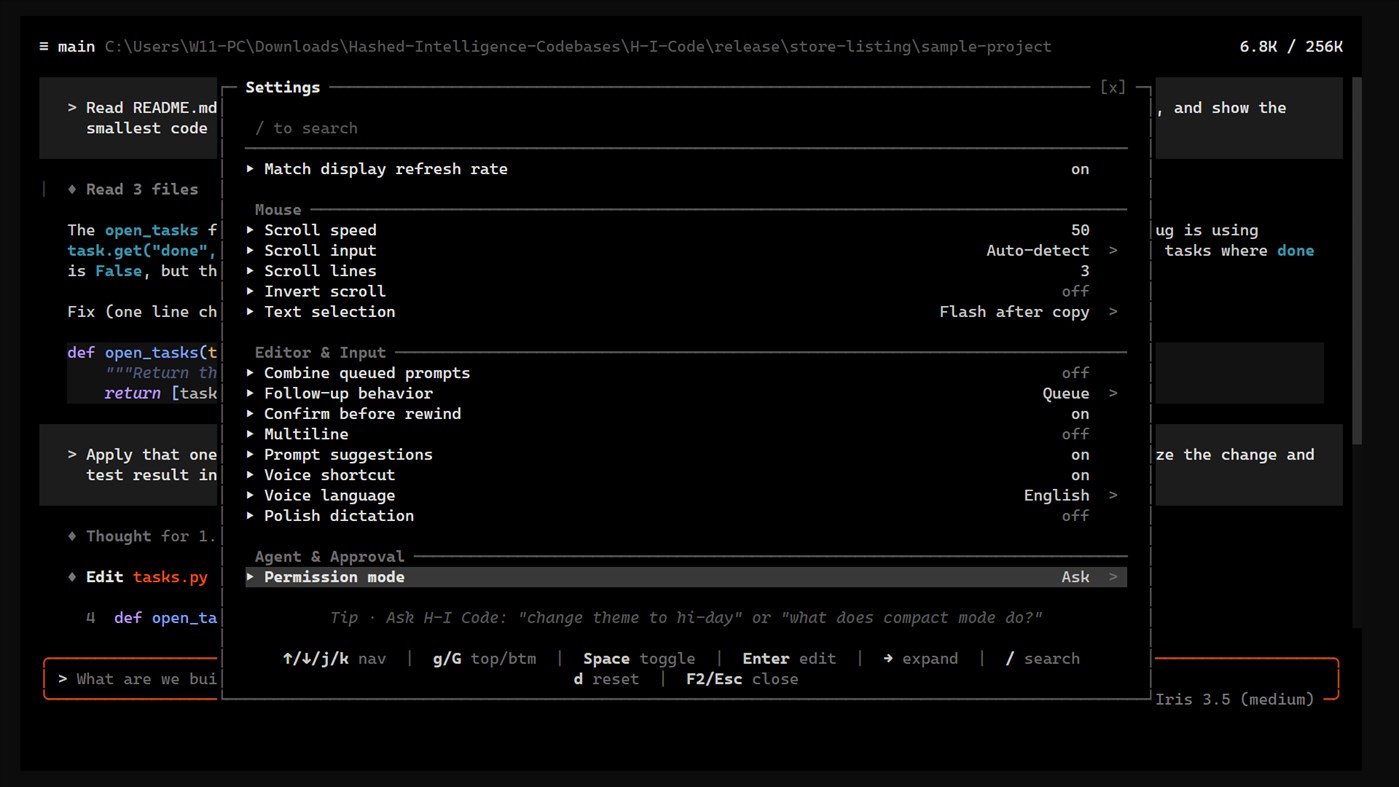Toggle Match display refresh rate off
The height and width of the screenshot is (787, 1399).
point(1080,169)
